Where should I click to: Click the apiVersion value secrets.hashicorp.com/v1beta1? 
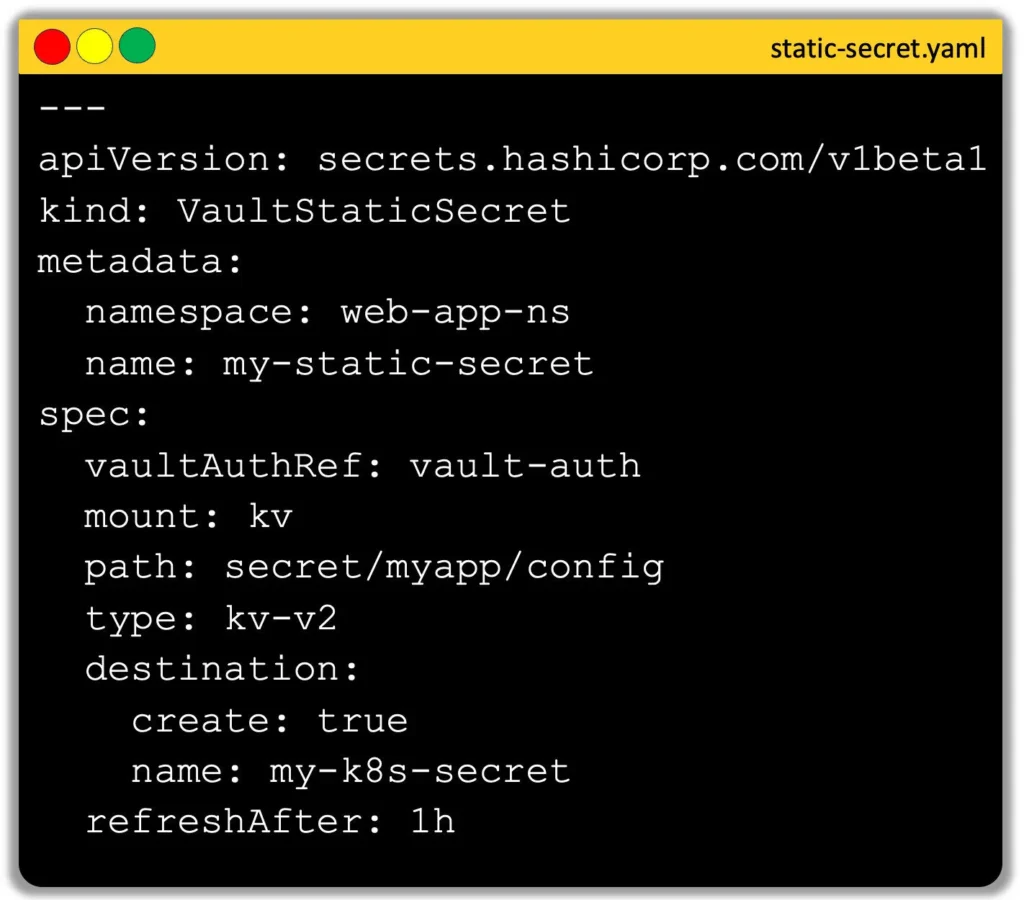(651, 160)
